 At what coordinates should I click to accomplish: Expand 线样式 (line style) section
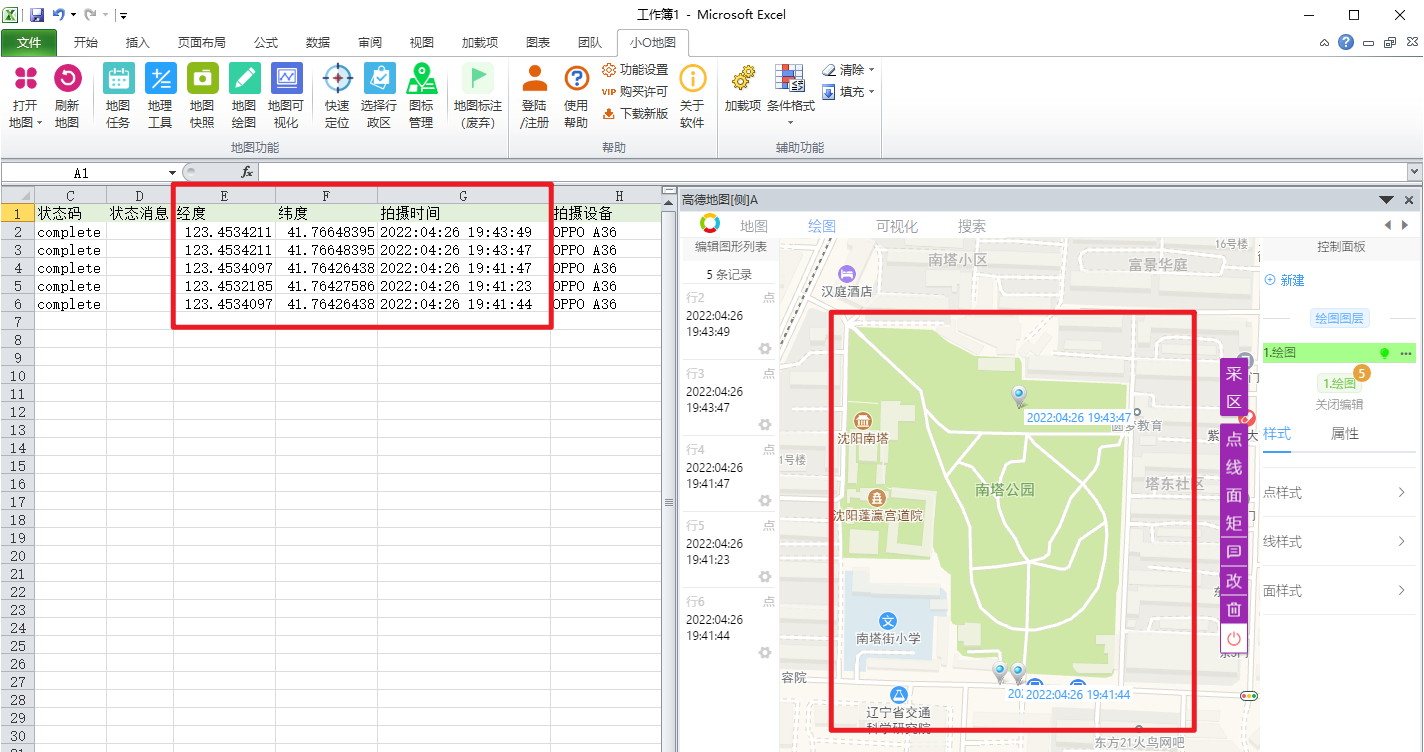point(1338,542)
